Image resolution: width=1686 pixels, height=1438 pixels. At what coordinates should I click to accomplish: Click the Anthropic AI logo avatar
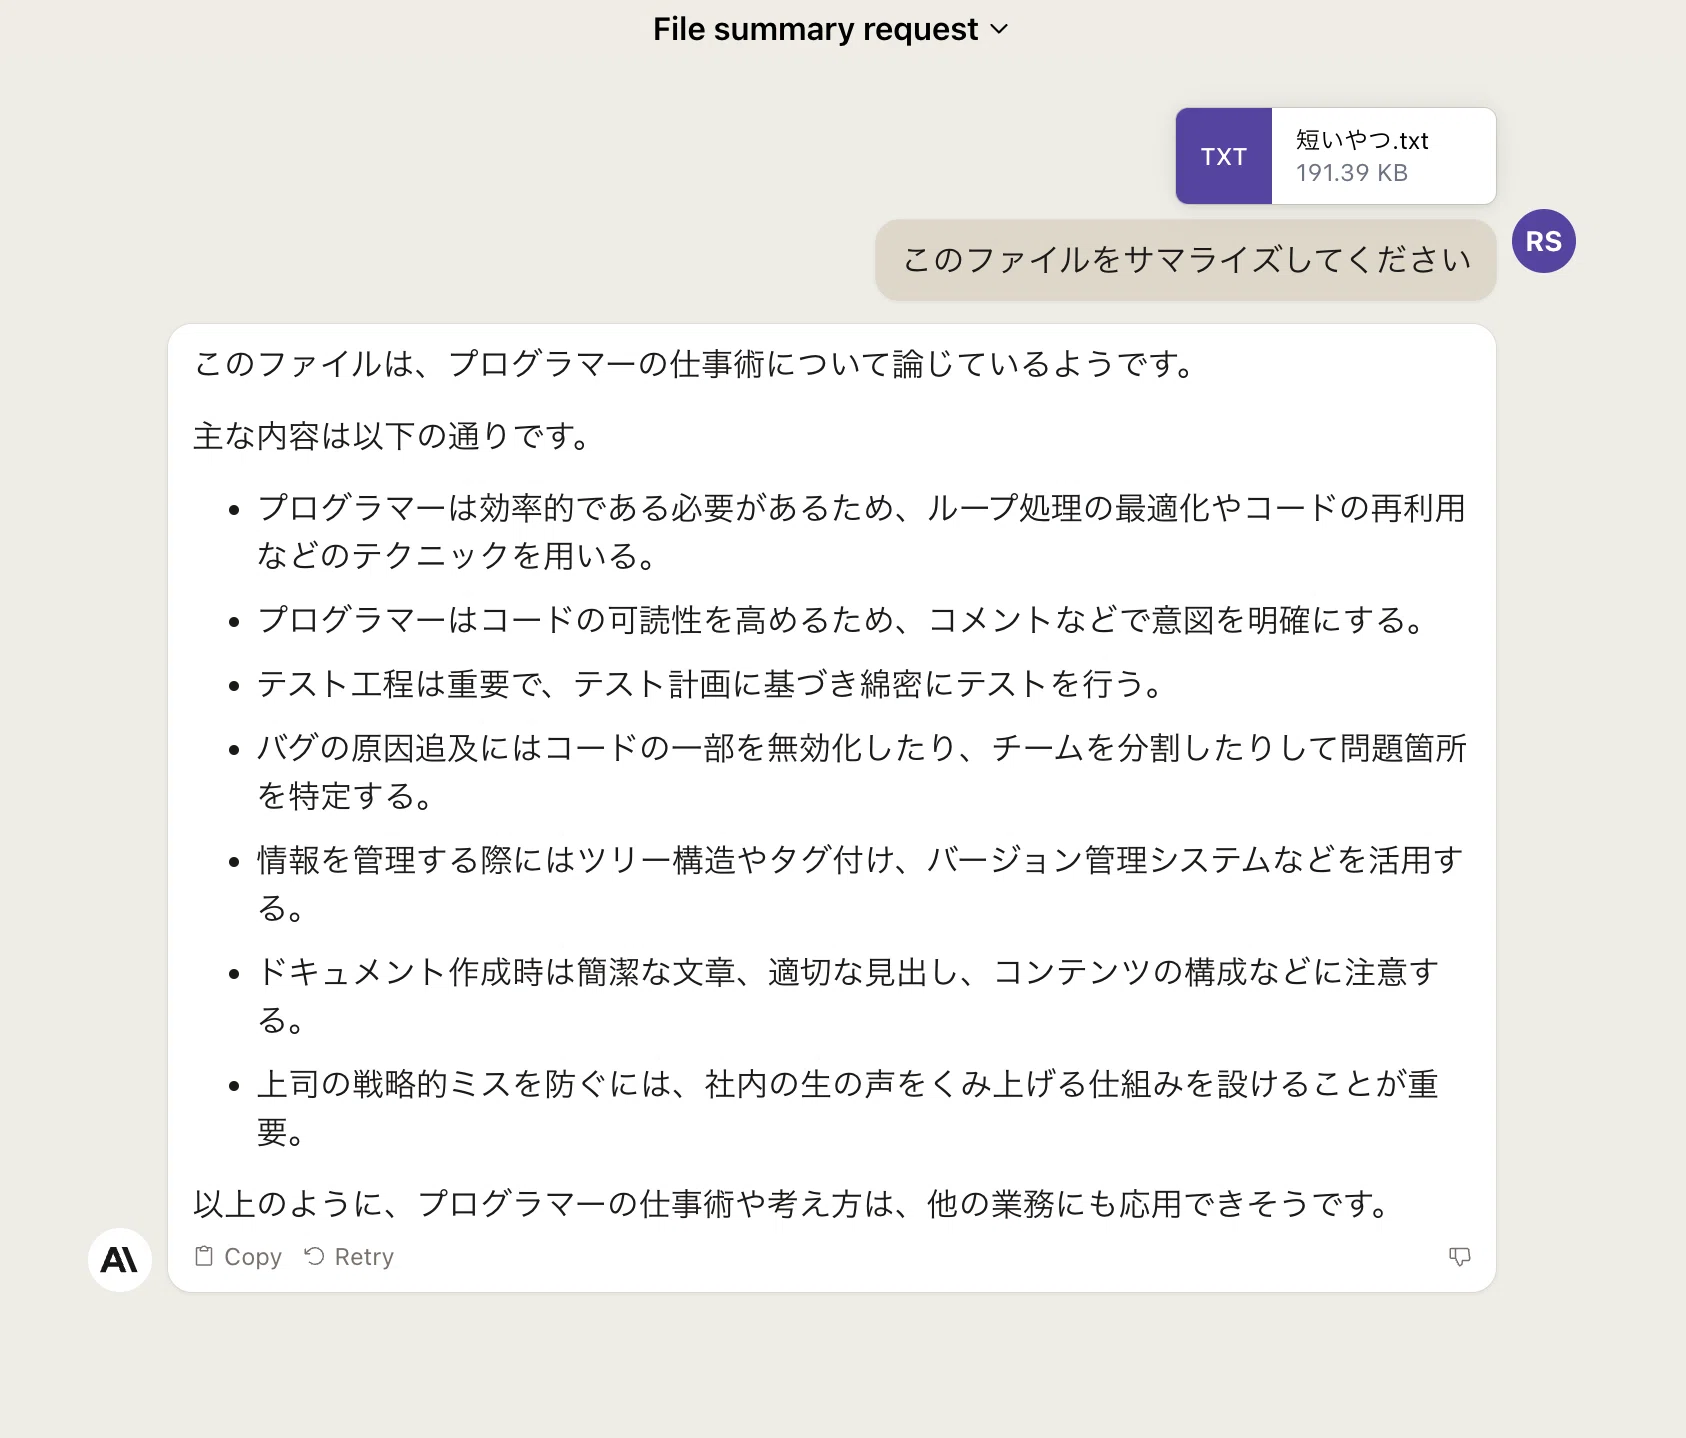120,1260
